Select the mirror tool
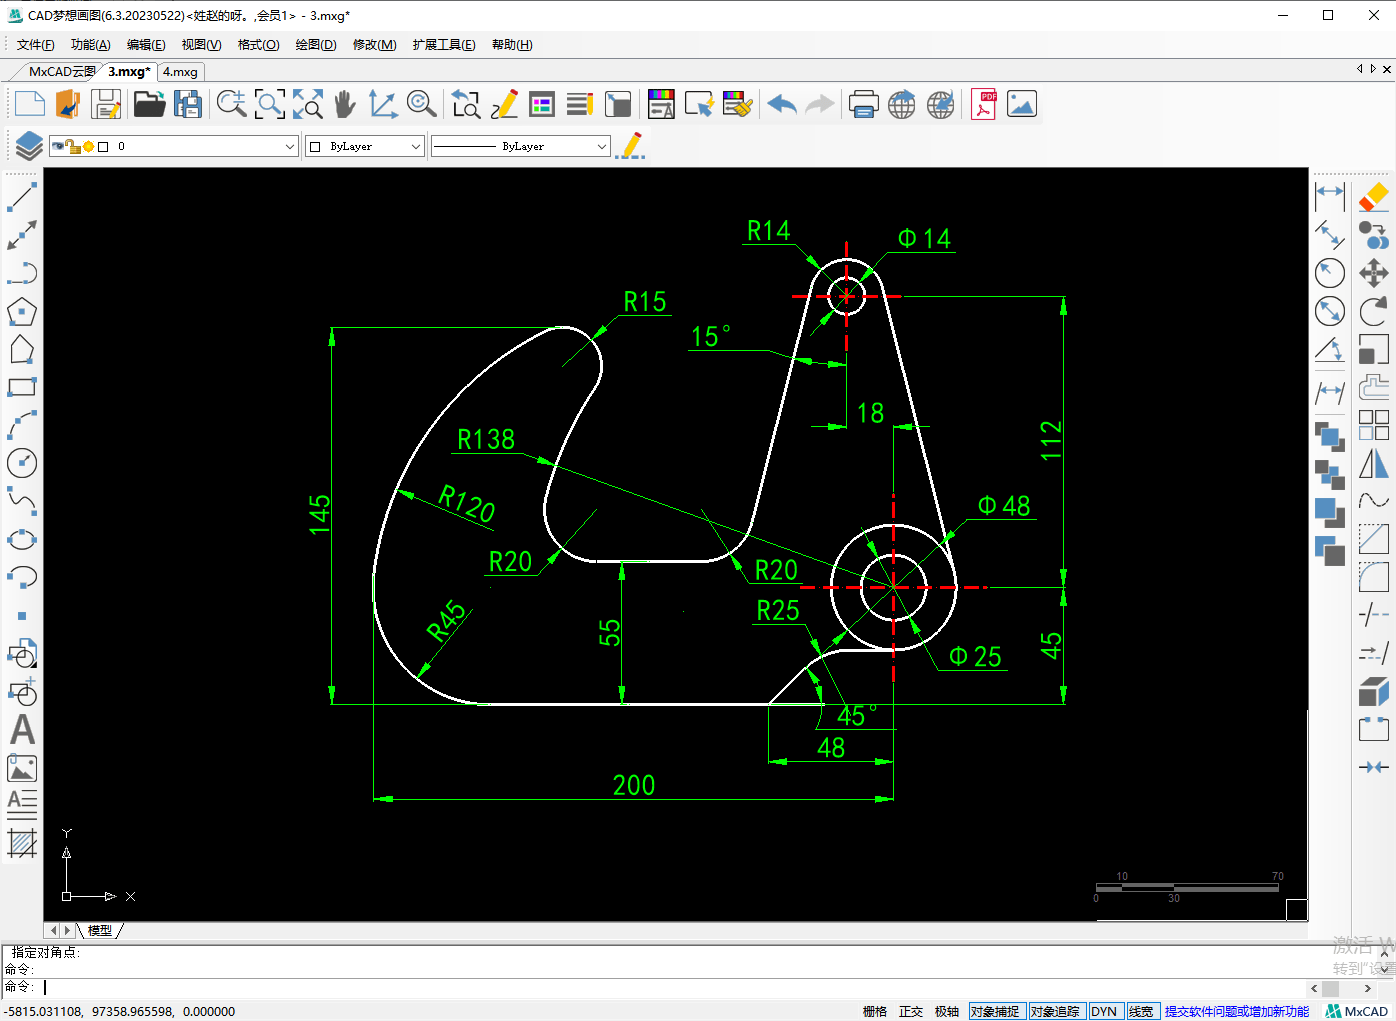The width and height of the screenshot is (1396, 1021). point(1374,463)
